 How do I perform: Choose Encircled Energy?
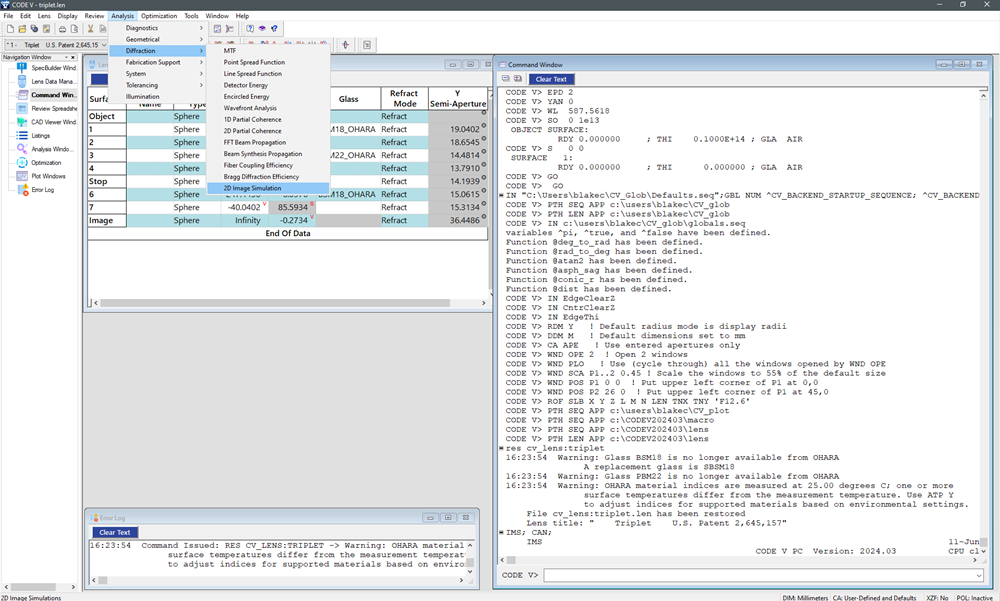tap(268, 97)
